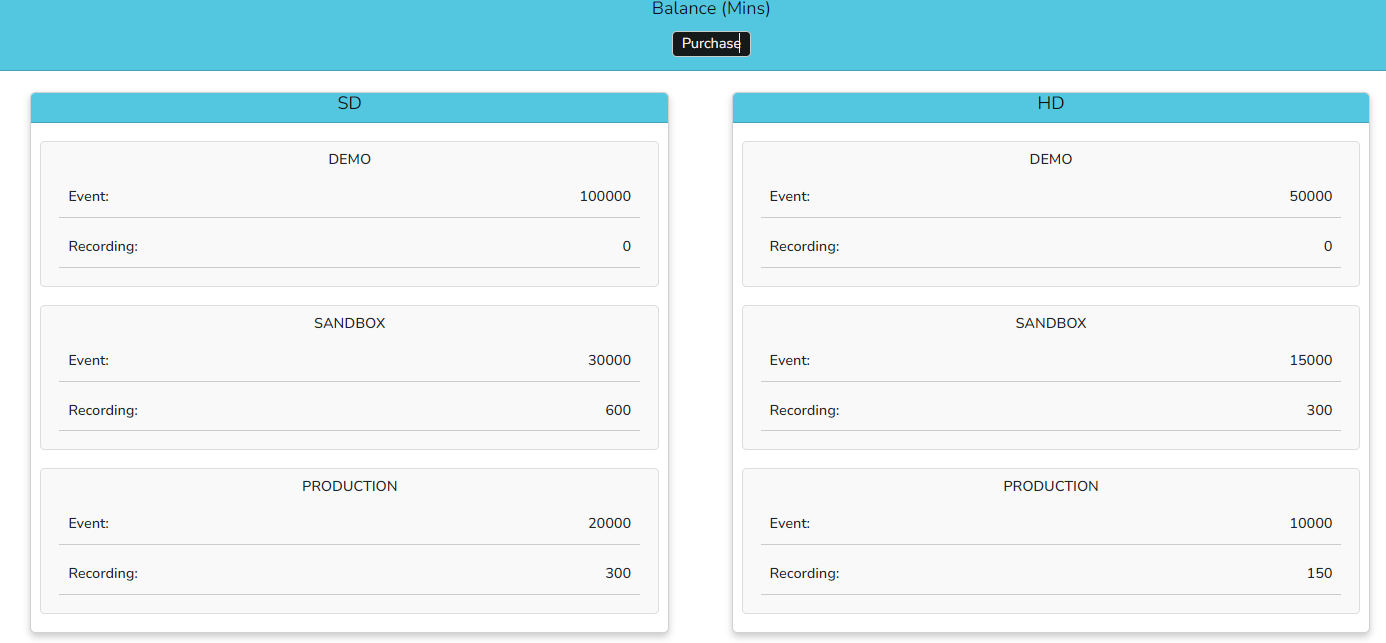Open the SANDBOX section under SD

click(x=349, y=323)
